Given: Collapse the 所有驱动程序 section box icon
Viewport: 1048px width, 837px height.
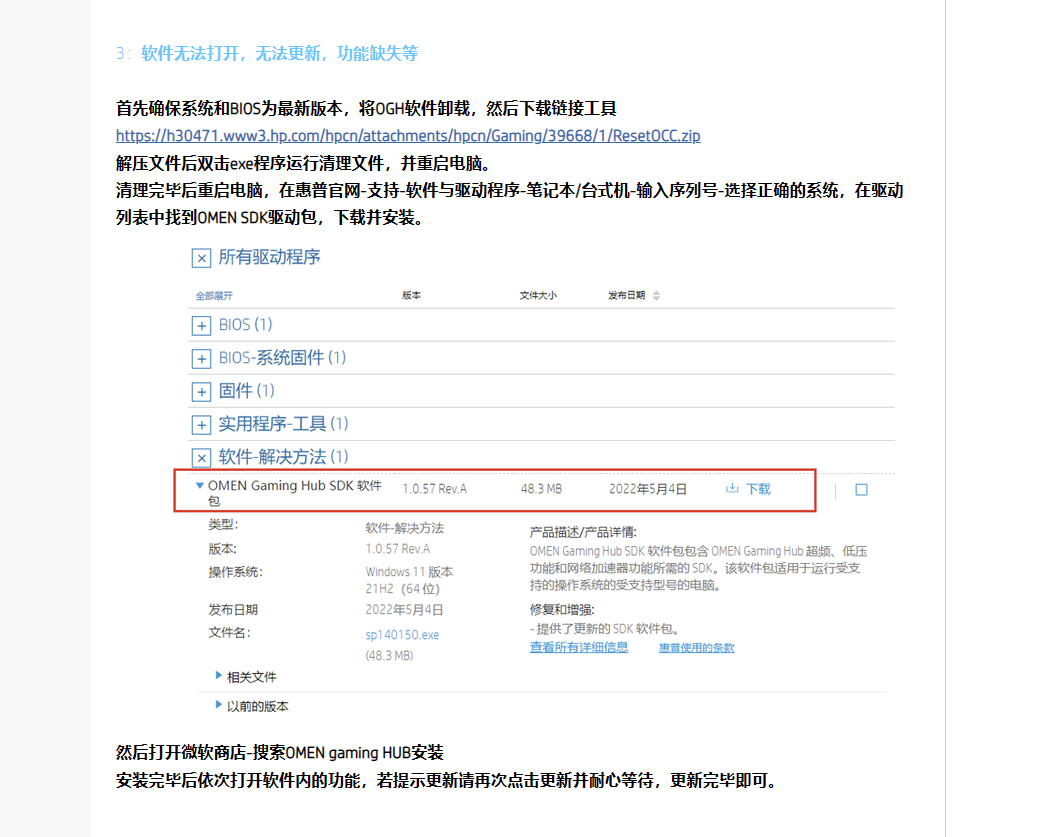Looking at the screenshot, I should (x=201, y=258).
